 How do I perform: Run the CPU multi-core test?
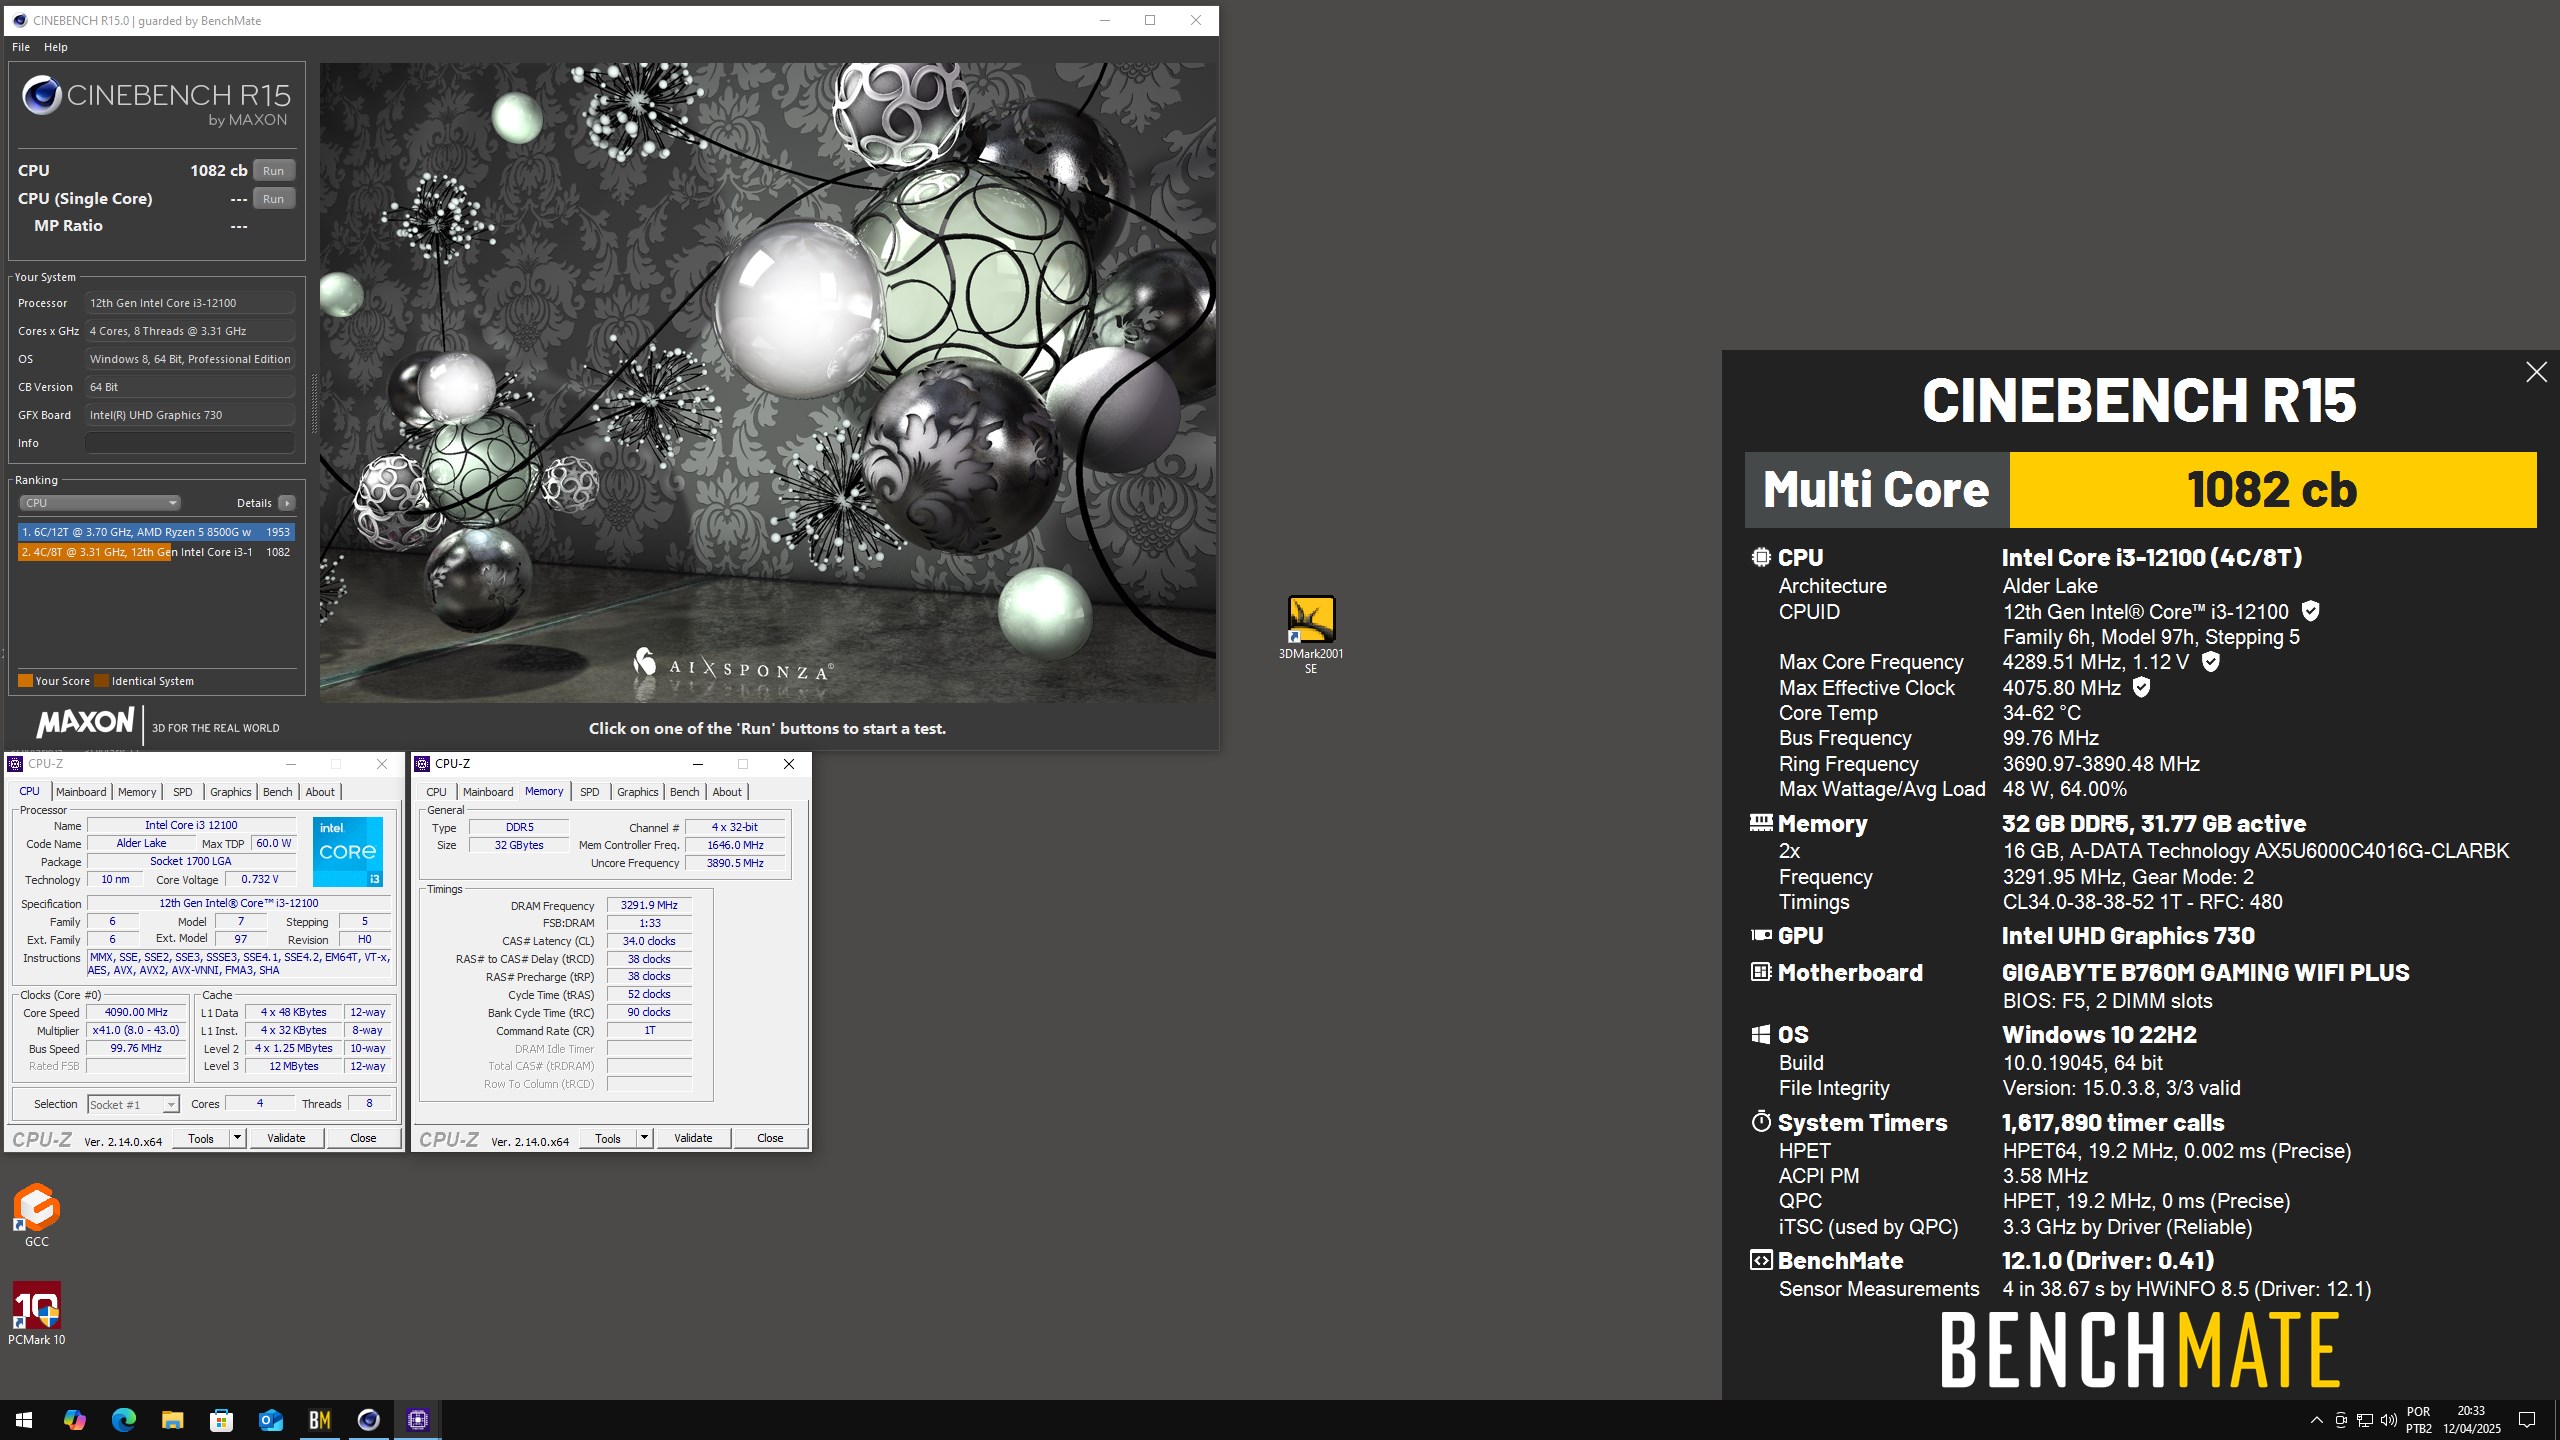(274, 170)
